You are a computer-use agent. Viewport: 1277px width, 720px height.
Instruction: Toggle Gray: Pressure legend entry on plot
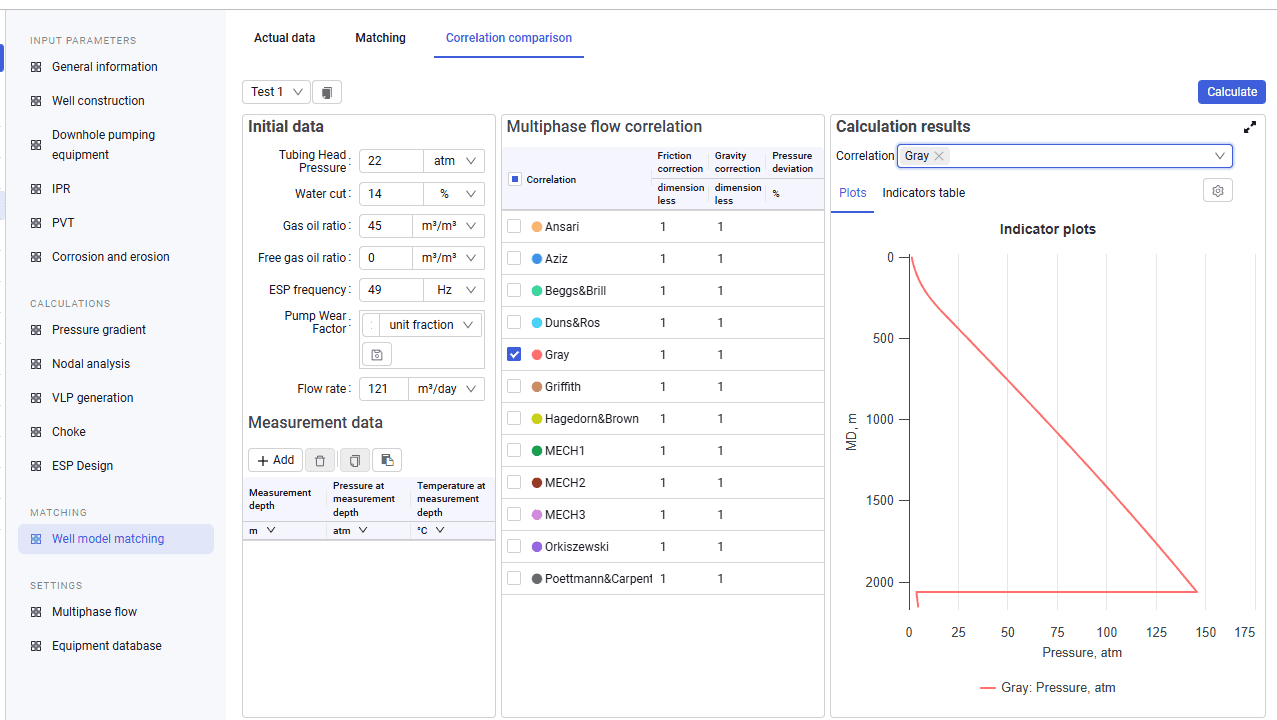(1048, 688)
